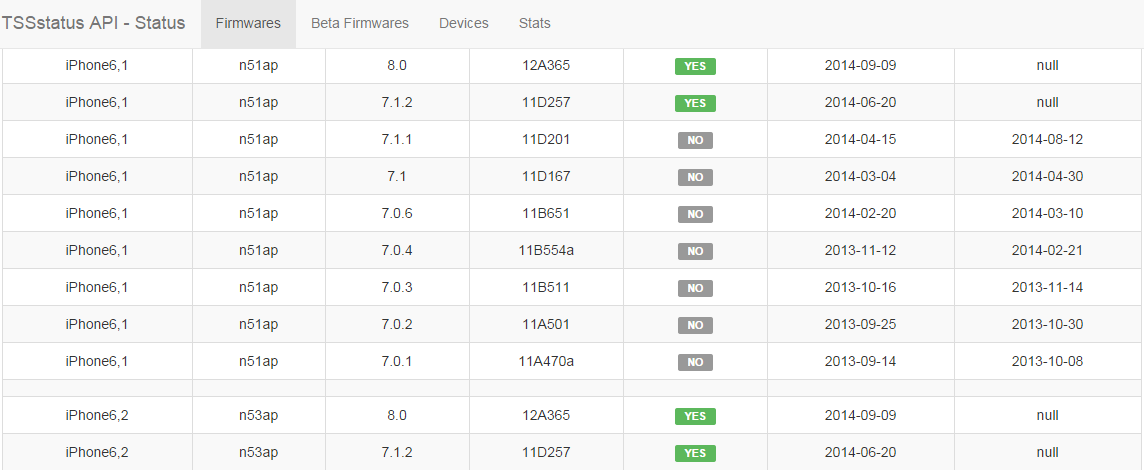Select build number 11B511
This screenshot has width=1144, height=470.
546,288
